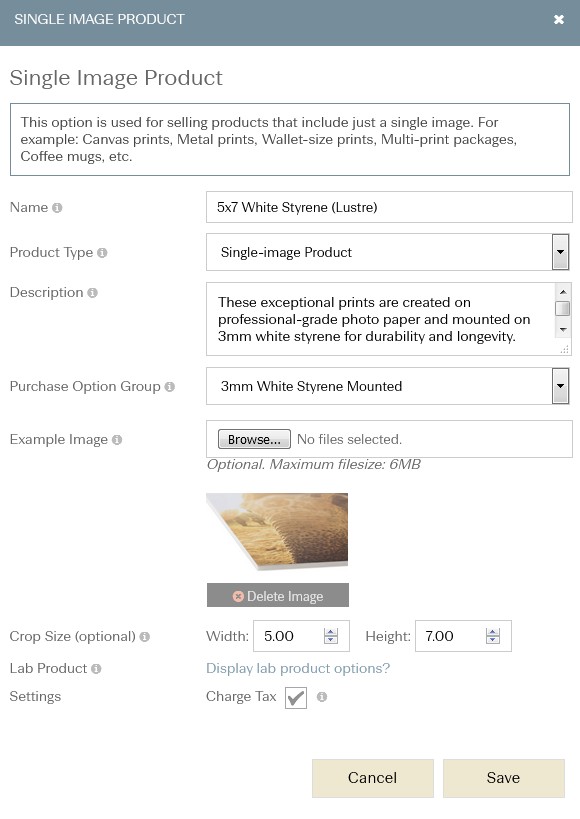Click the Height spinner arrows

pos(493,636)
